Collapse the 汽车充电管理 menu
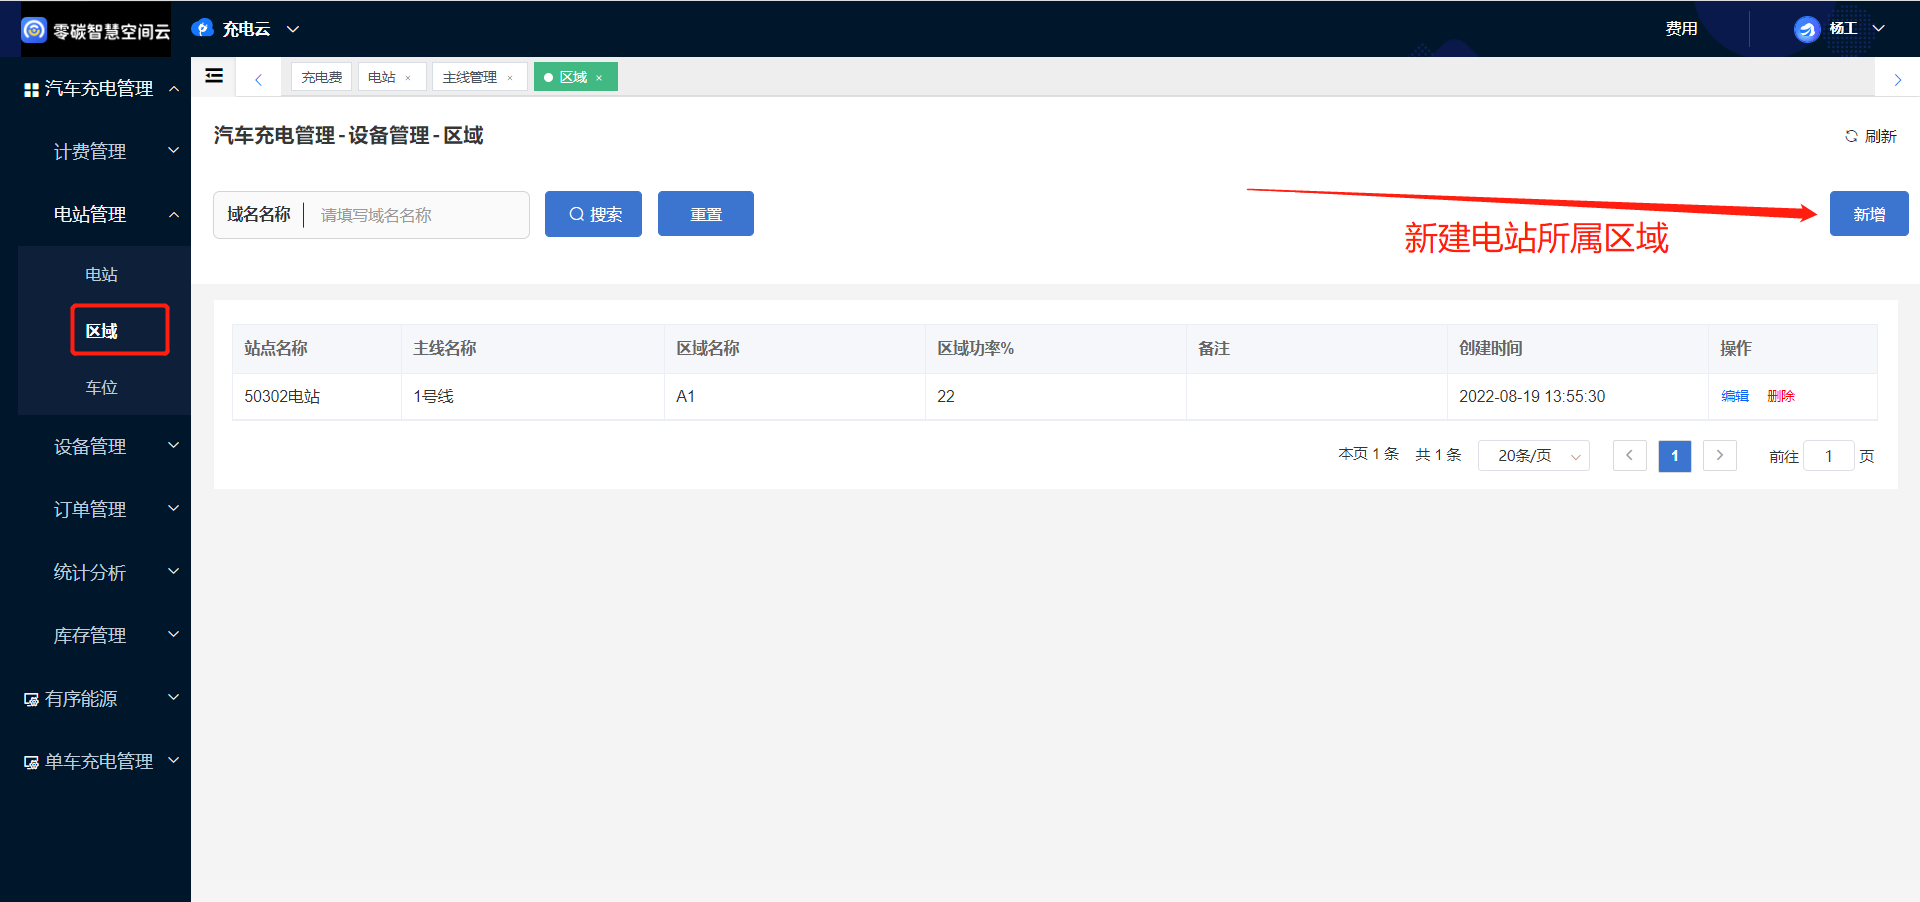The width and height of the screenshot is (1920, 902). (174, 88)
